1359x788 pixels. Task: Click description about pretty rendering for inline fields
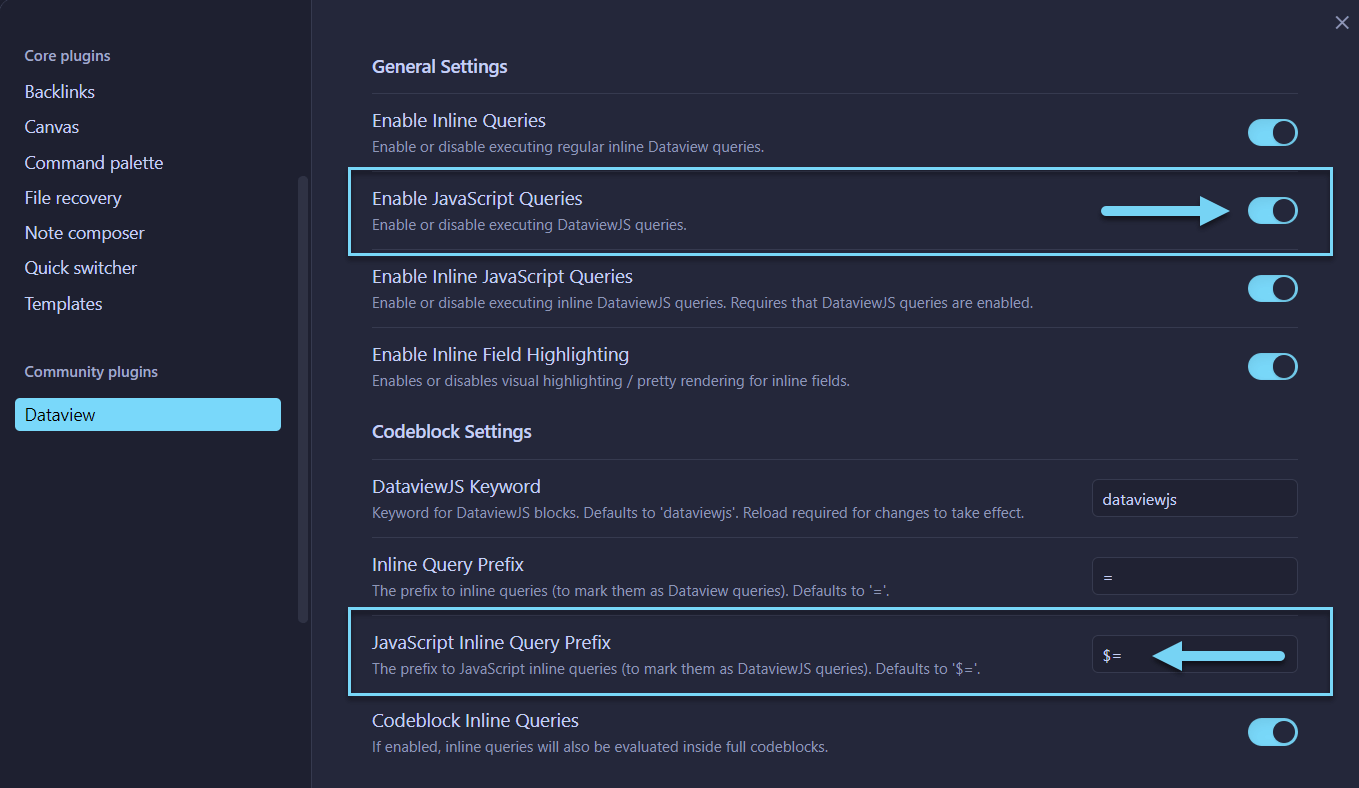tap(611, 381)
